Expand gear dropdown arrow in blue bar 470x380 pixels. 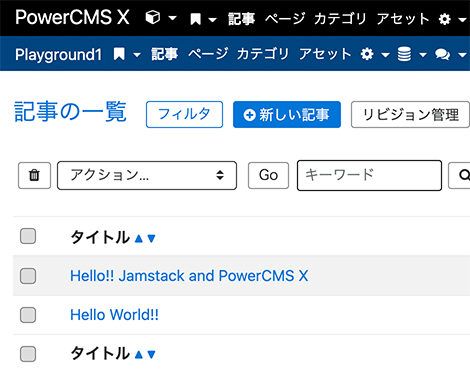click(385, 55)
